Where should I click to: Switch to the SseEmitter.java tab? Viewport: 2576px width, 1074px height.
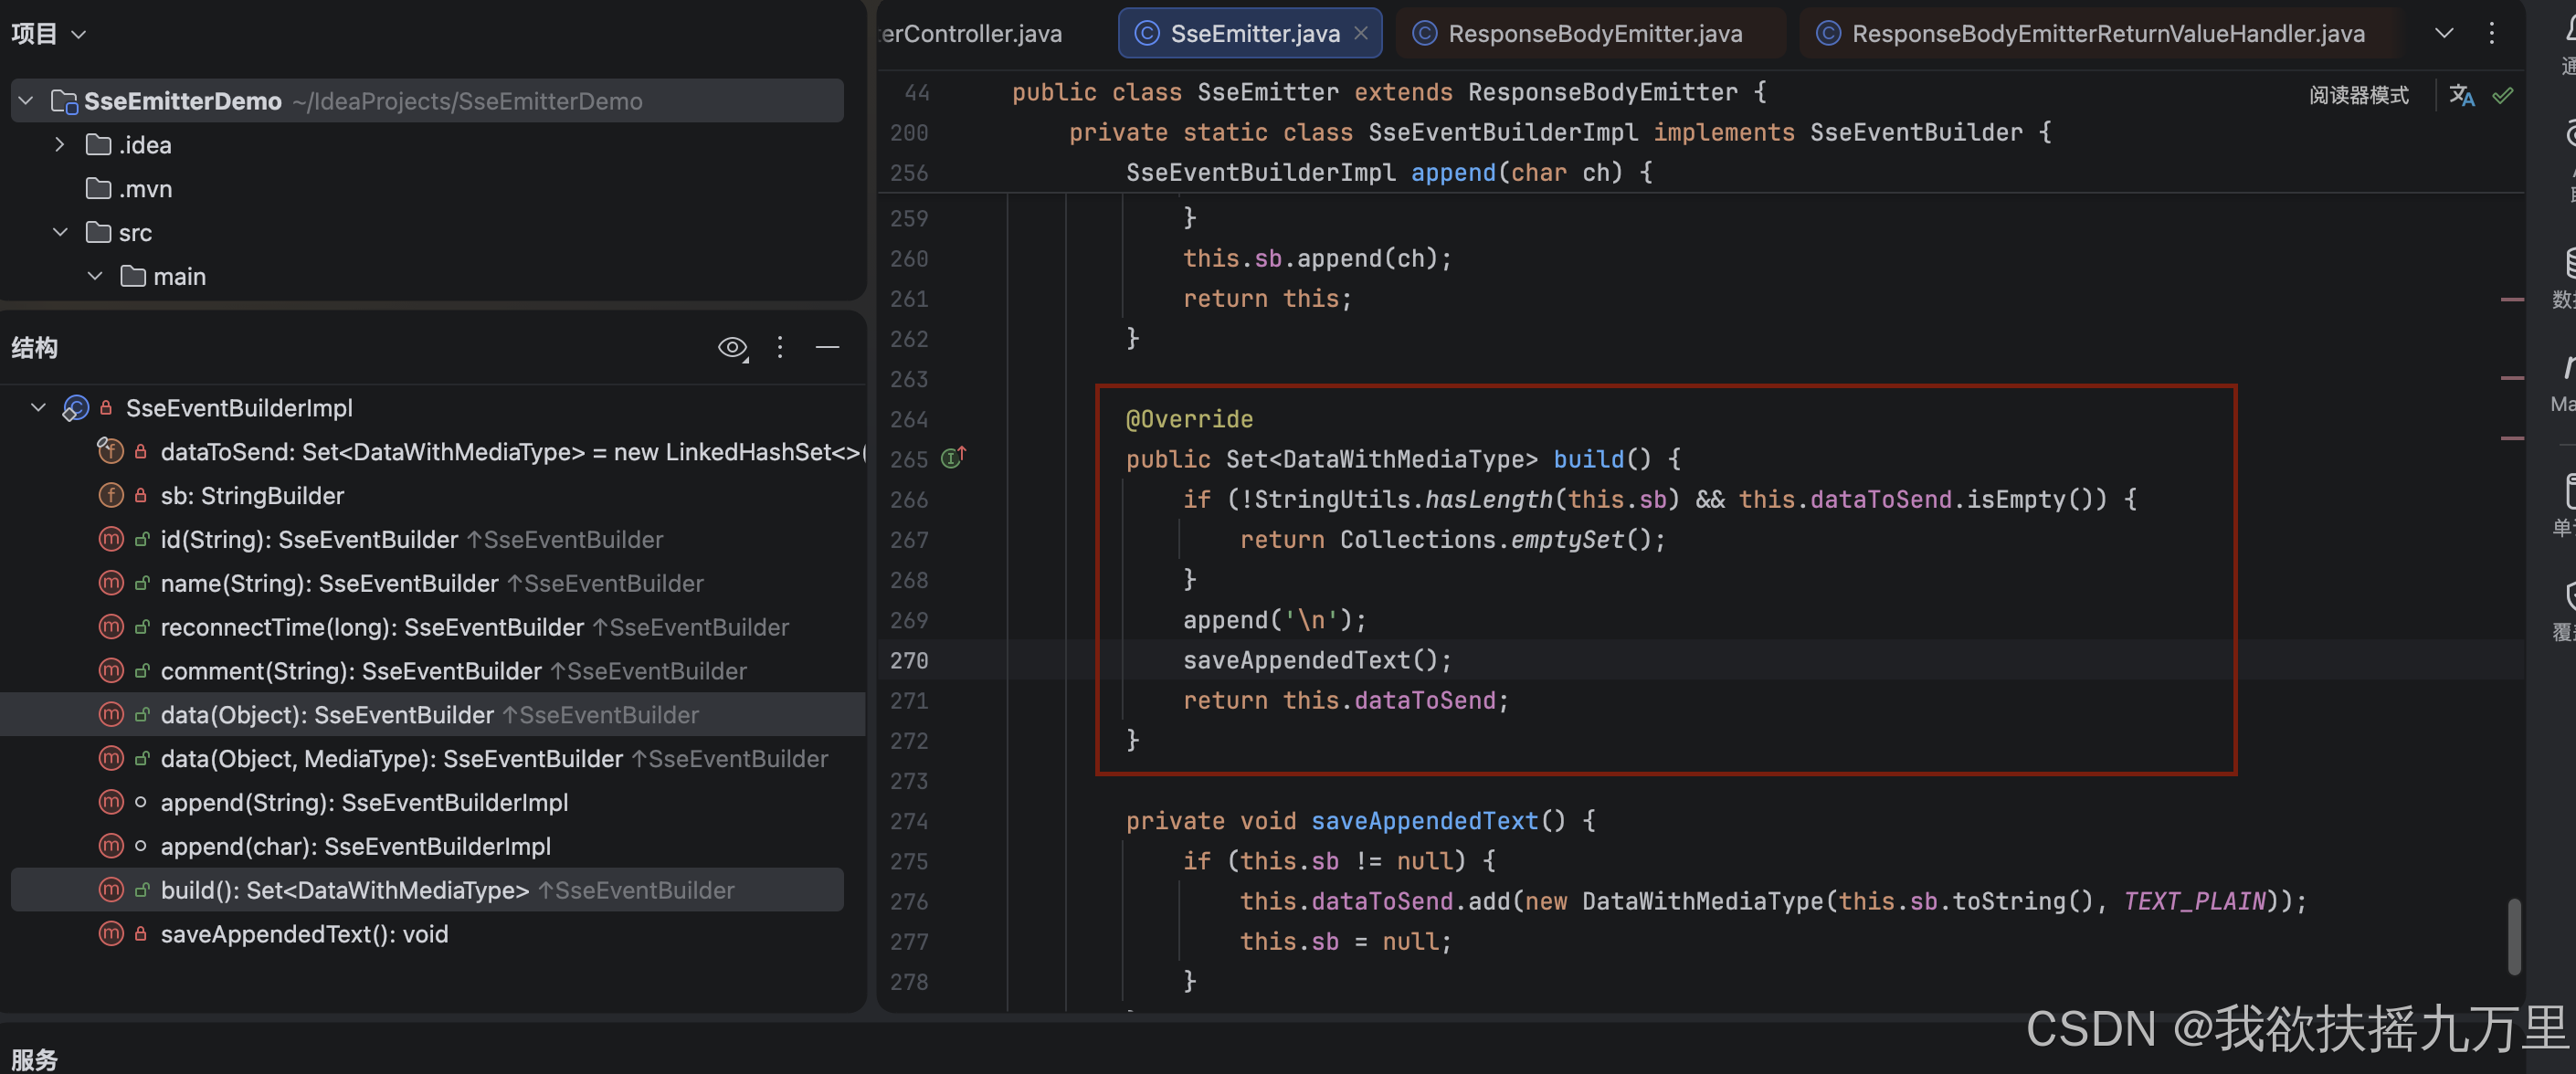tap(1250, 33)
